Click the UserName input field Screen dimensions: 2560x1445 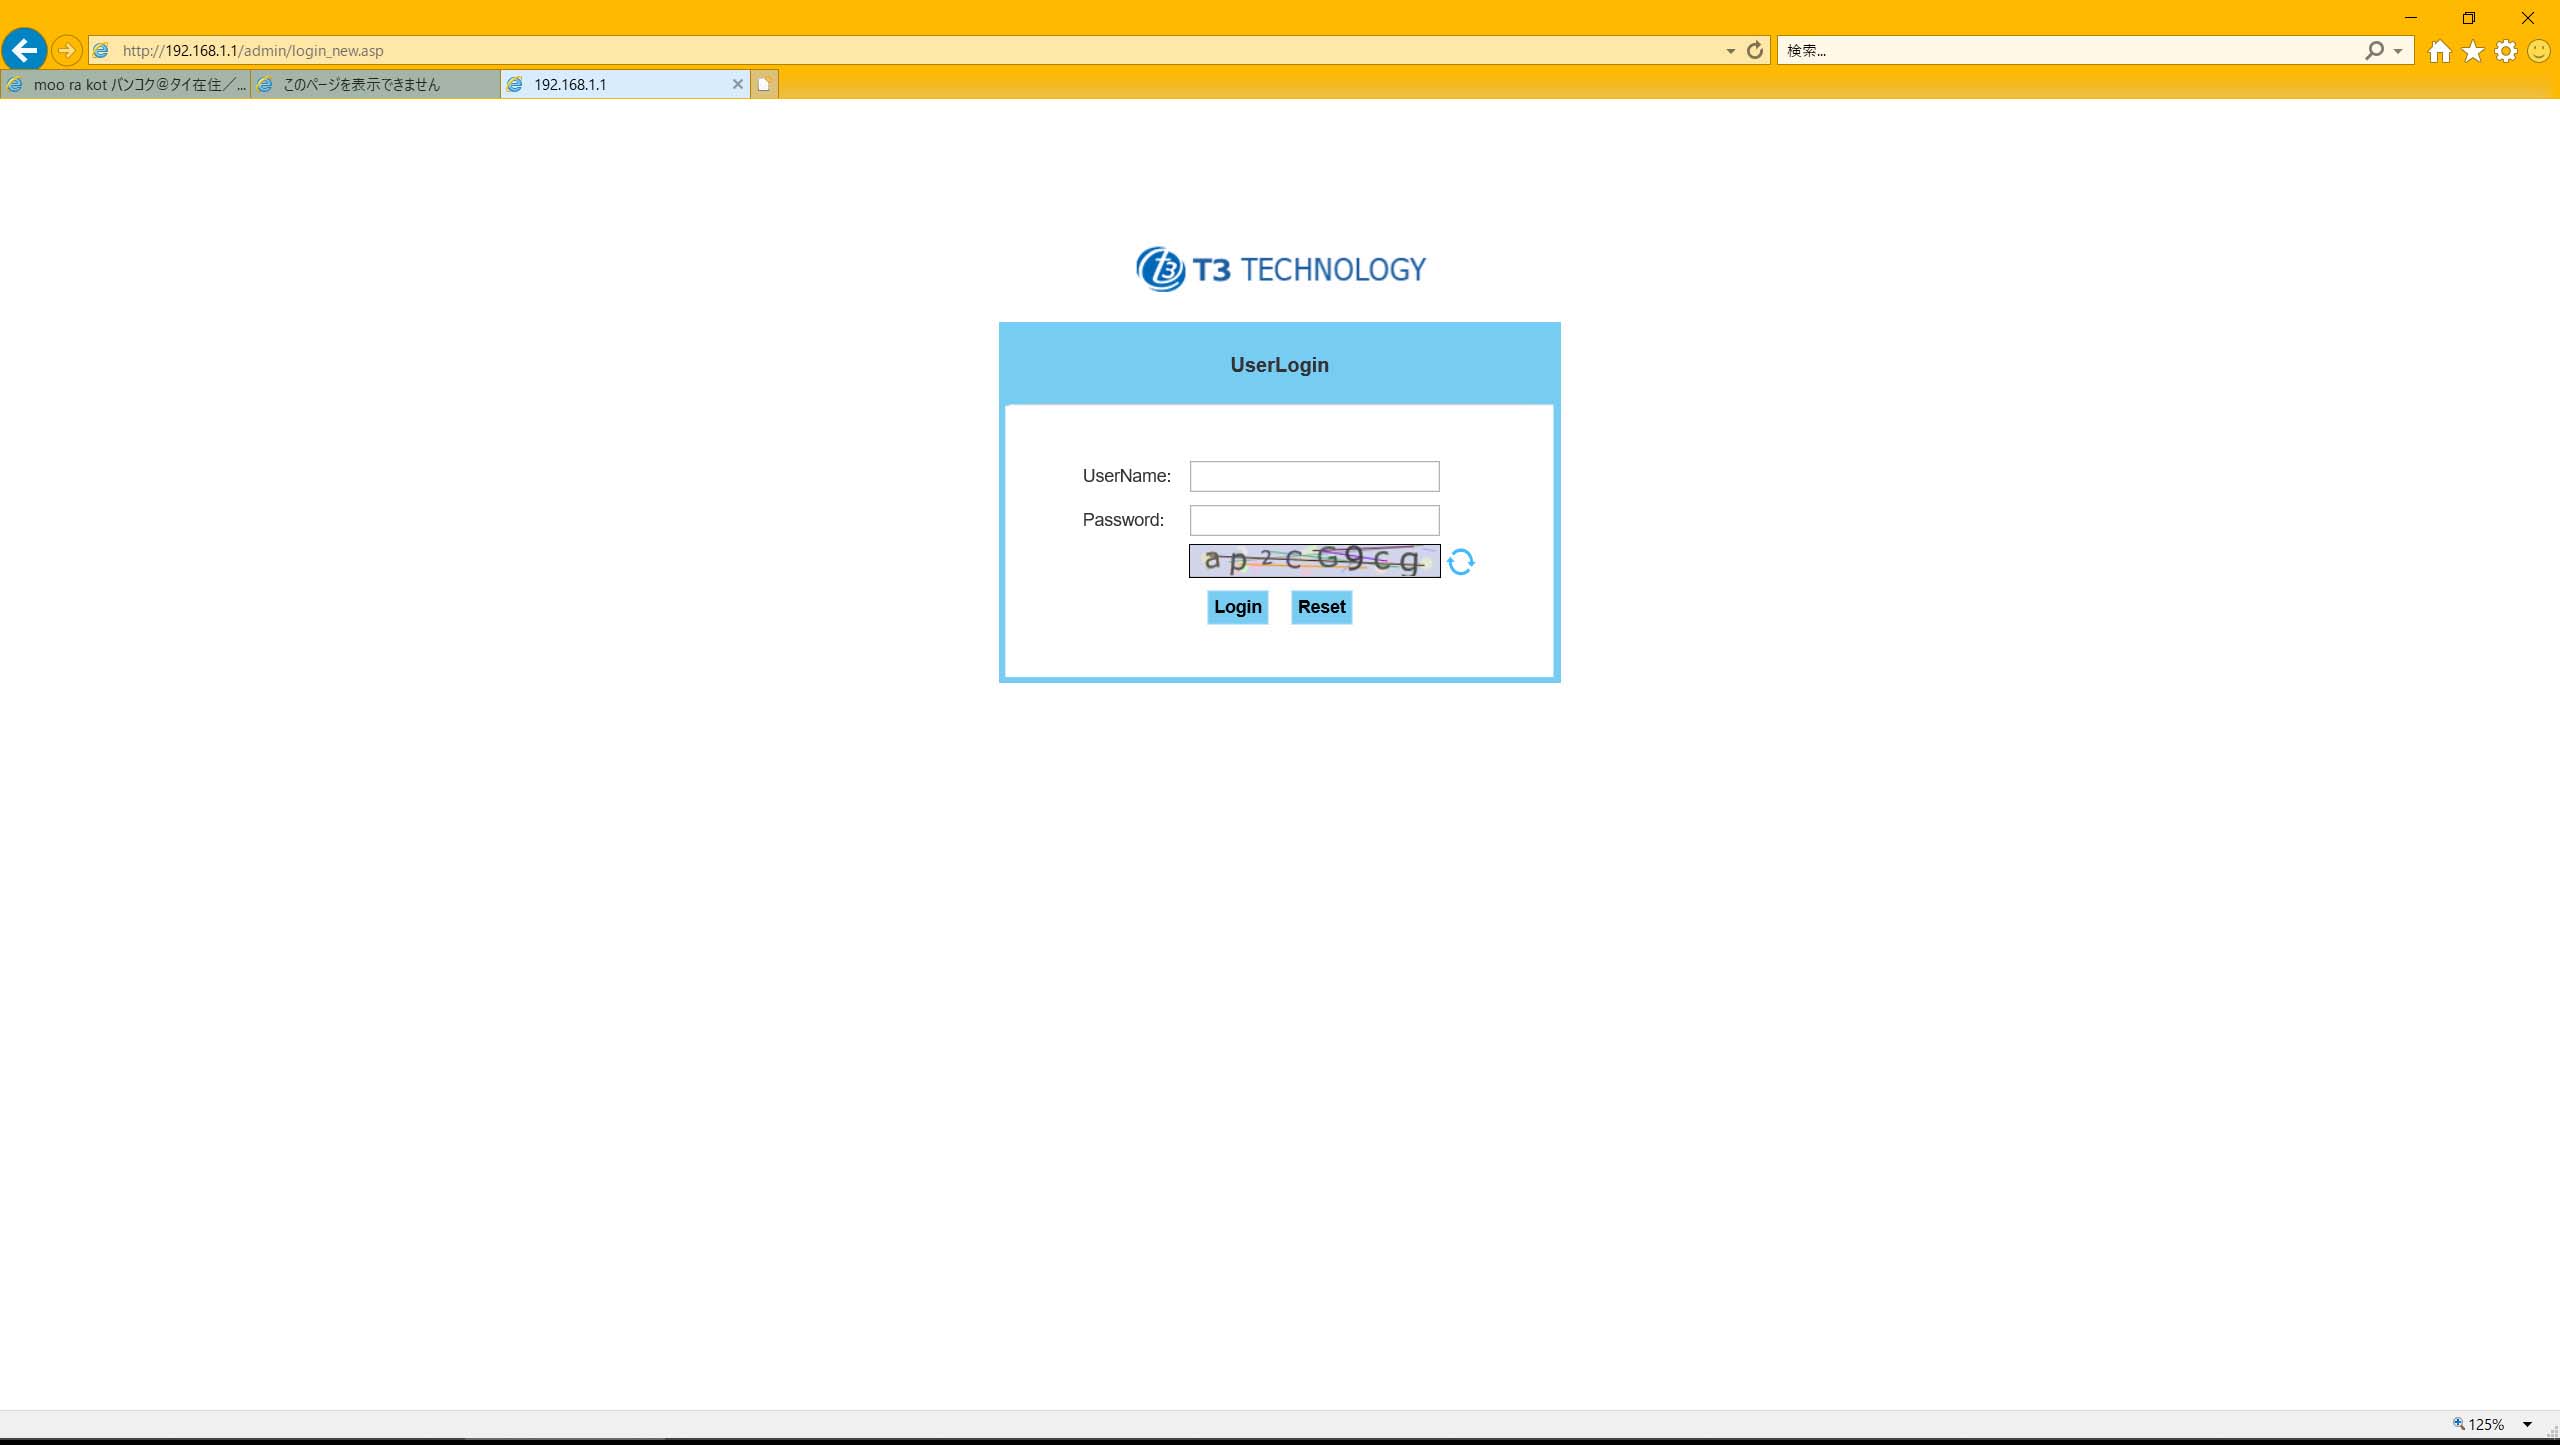[1314, 476]
